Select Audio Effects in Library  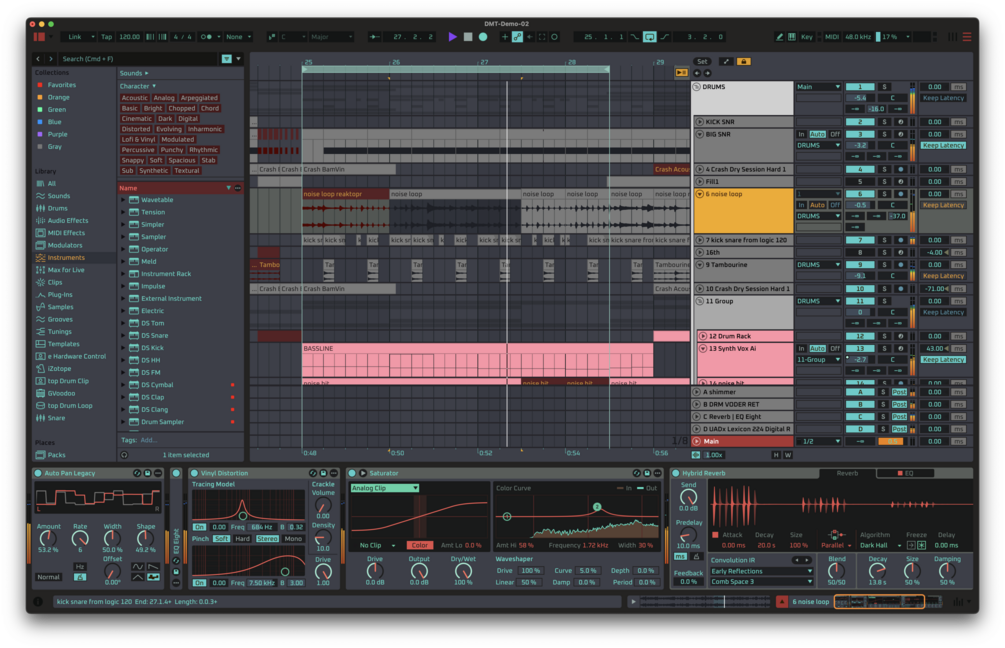coord(68,220)
